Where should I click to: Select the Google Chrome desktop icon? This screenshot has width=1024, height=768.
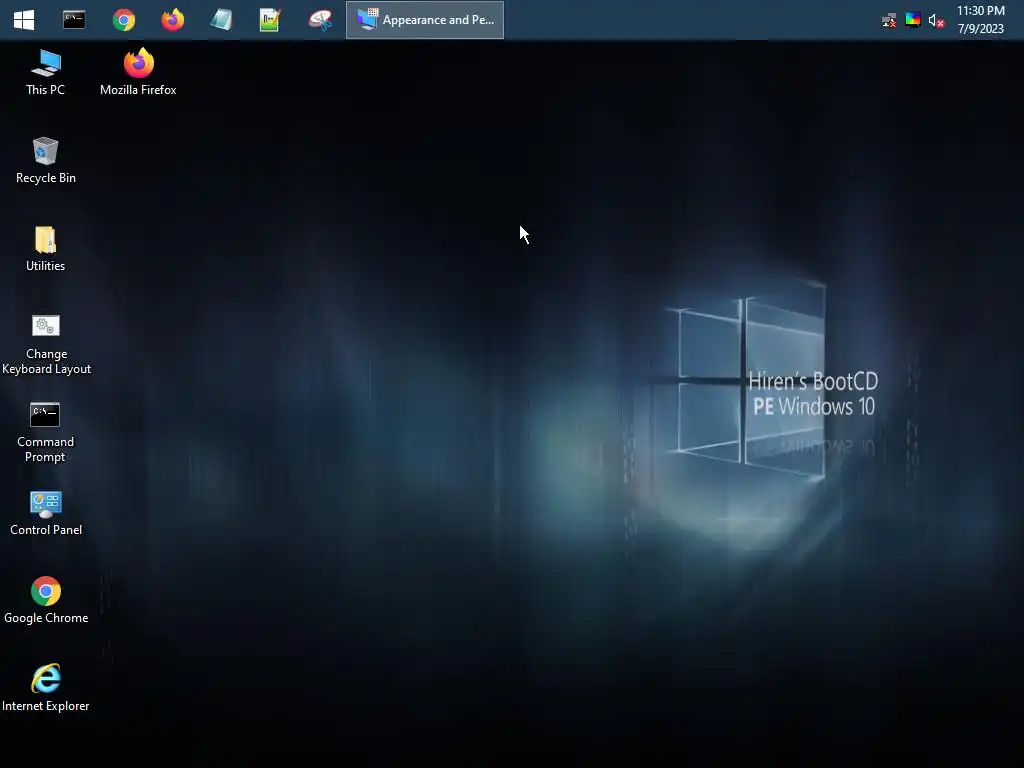pos(46,600)
